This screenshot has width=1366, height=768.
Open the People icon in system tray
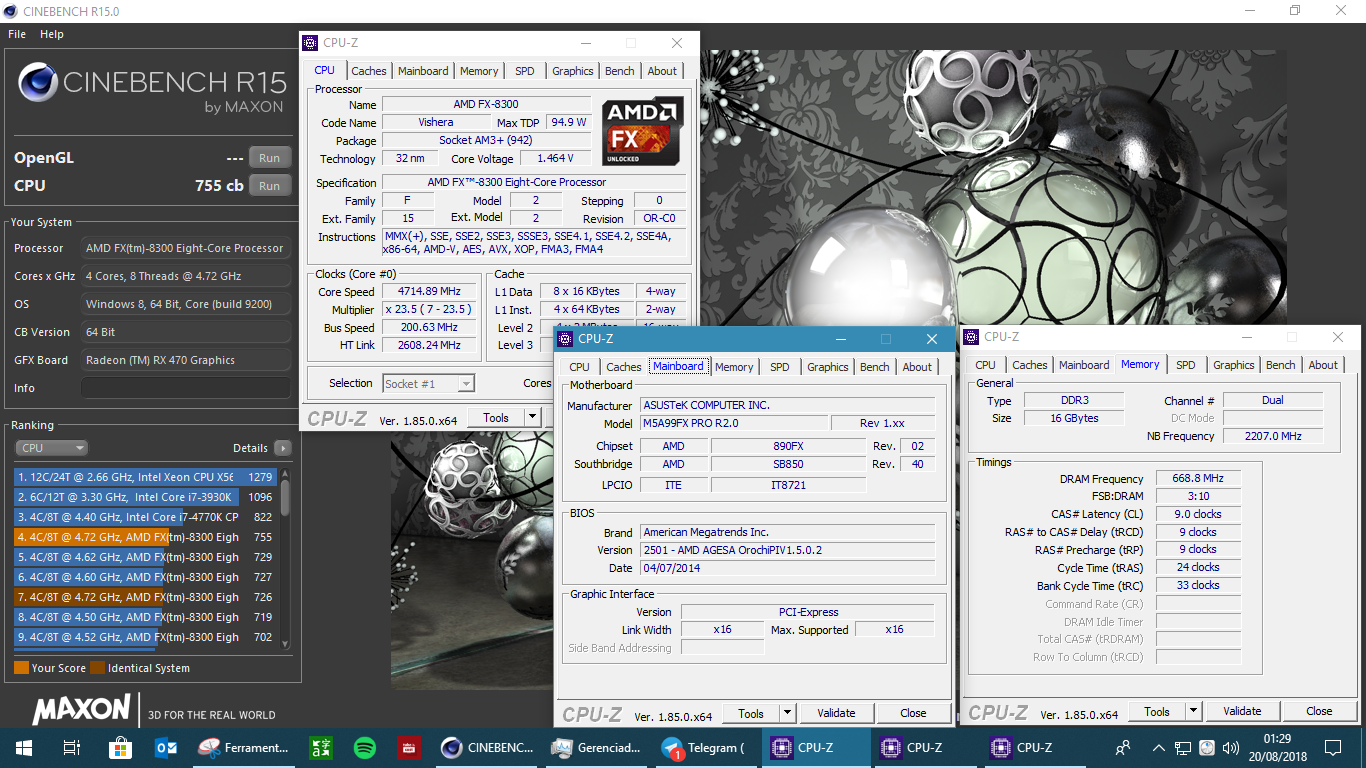tap(1123, 747)
